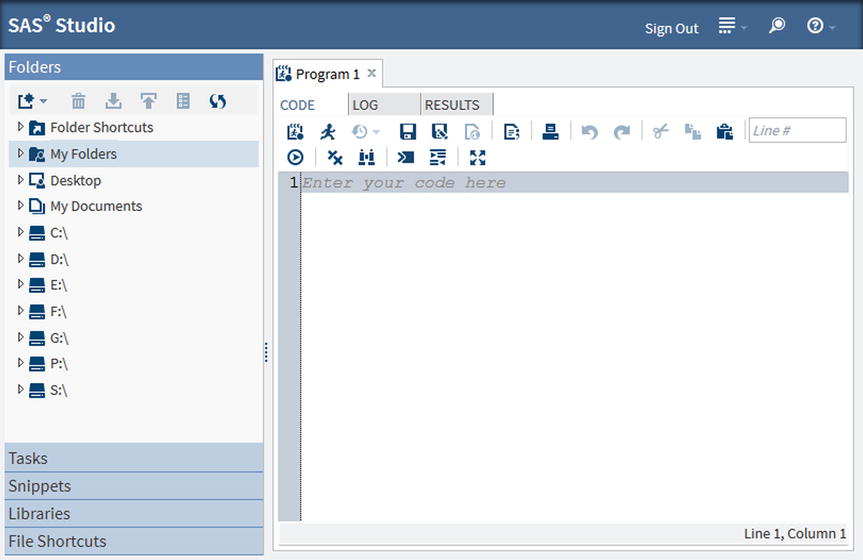Expand the C:\ drive node
The height and width of the screenshot is (560, 863).
(20, 232)
